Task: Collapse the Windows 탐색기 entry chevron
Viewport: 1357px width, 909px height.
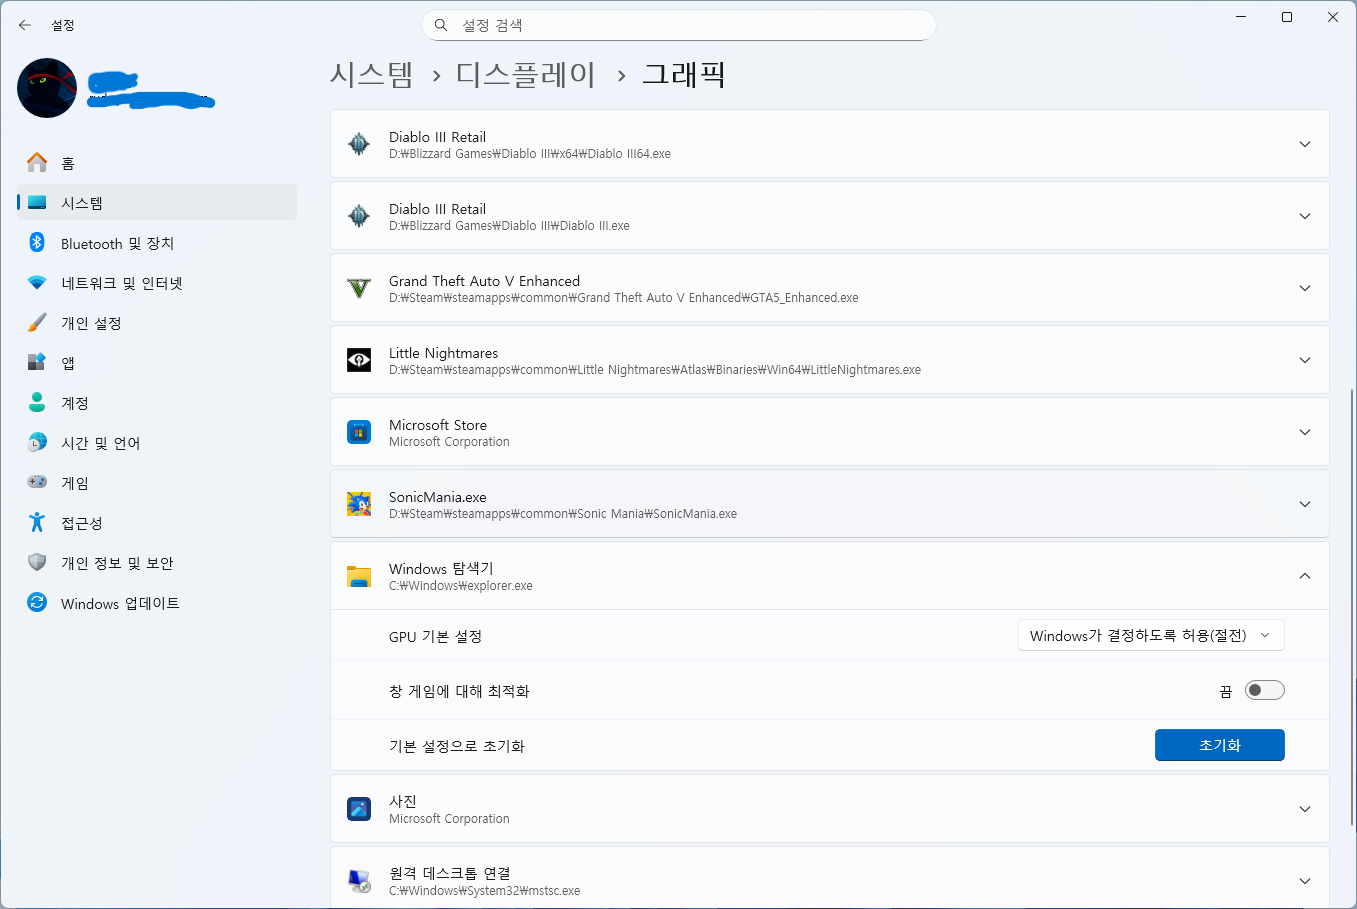Action: click(1305, 576)
